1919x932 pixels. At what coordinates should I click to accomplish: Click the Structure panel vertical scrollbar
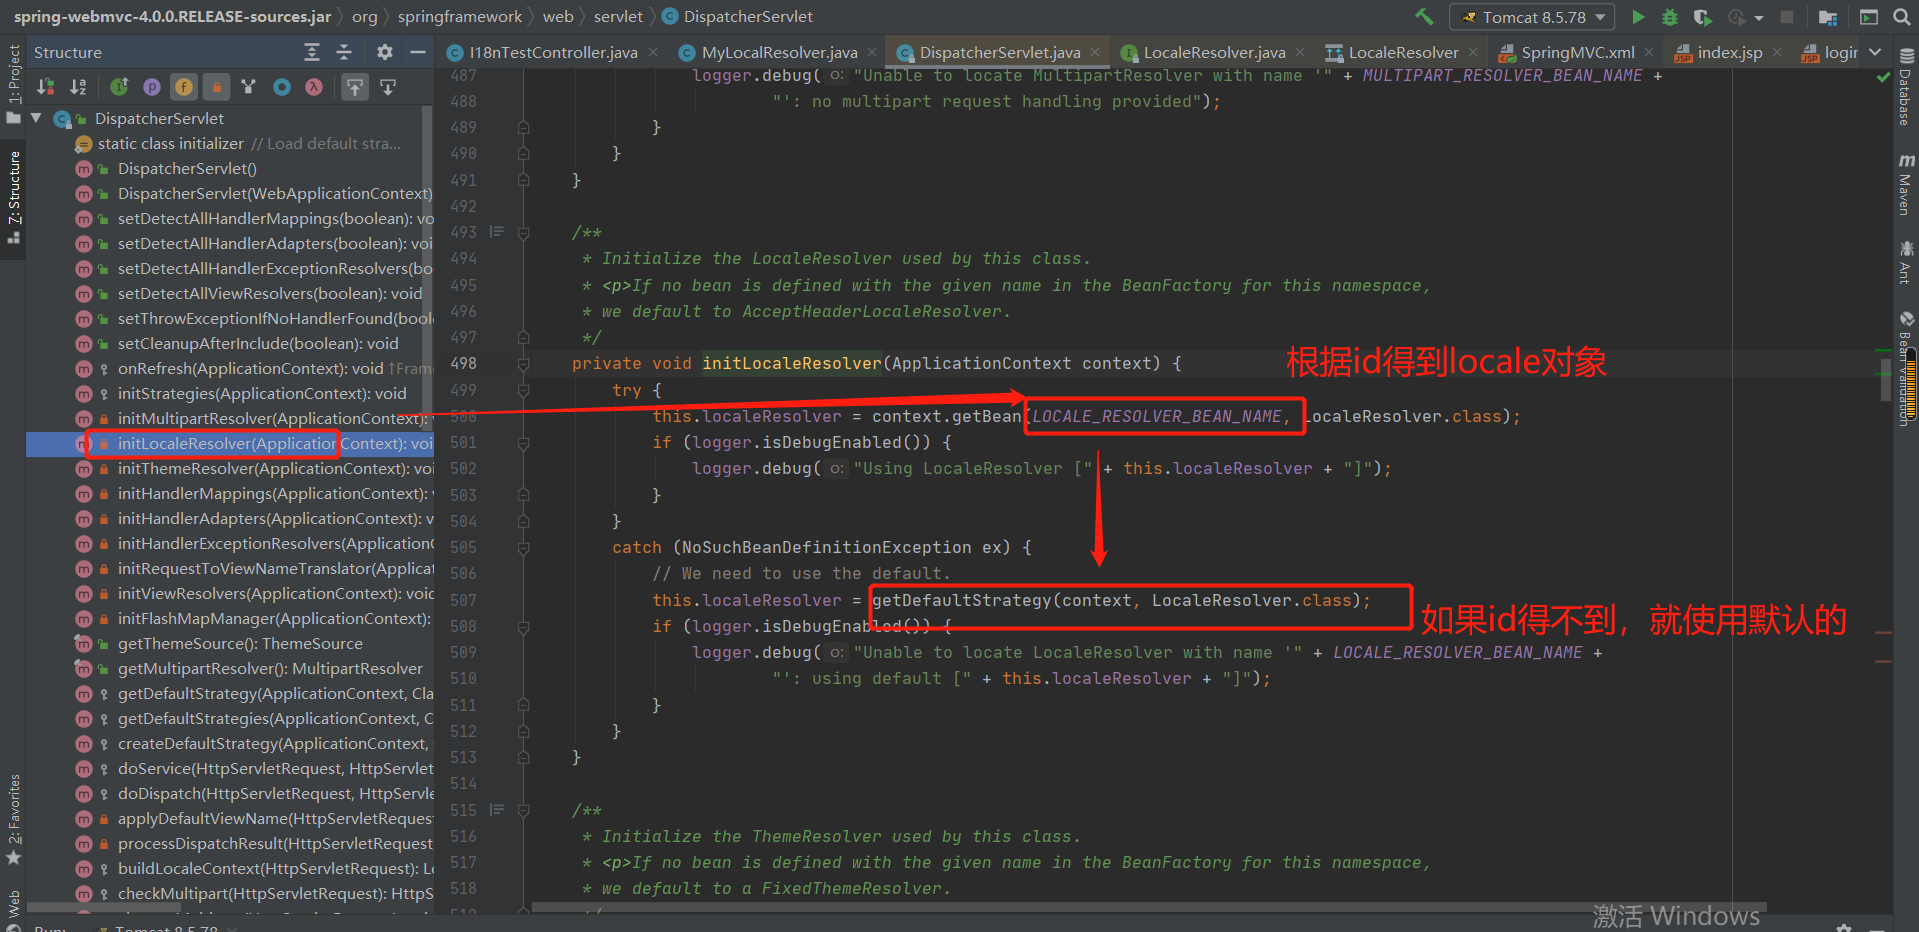428,270
